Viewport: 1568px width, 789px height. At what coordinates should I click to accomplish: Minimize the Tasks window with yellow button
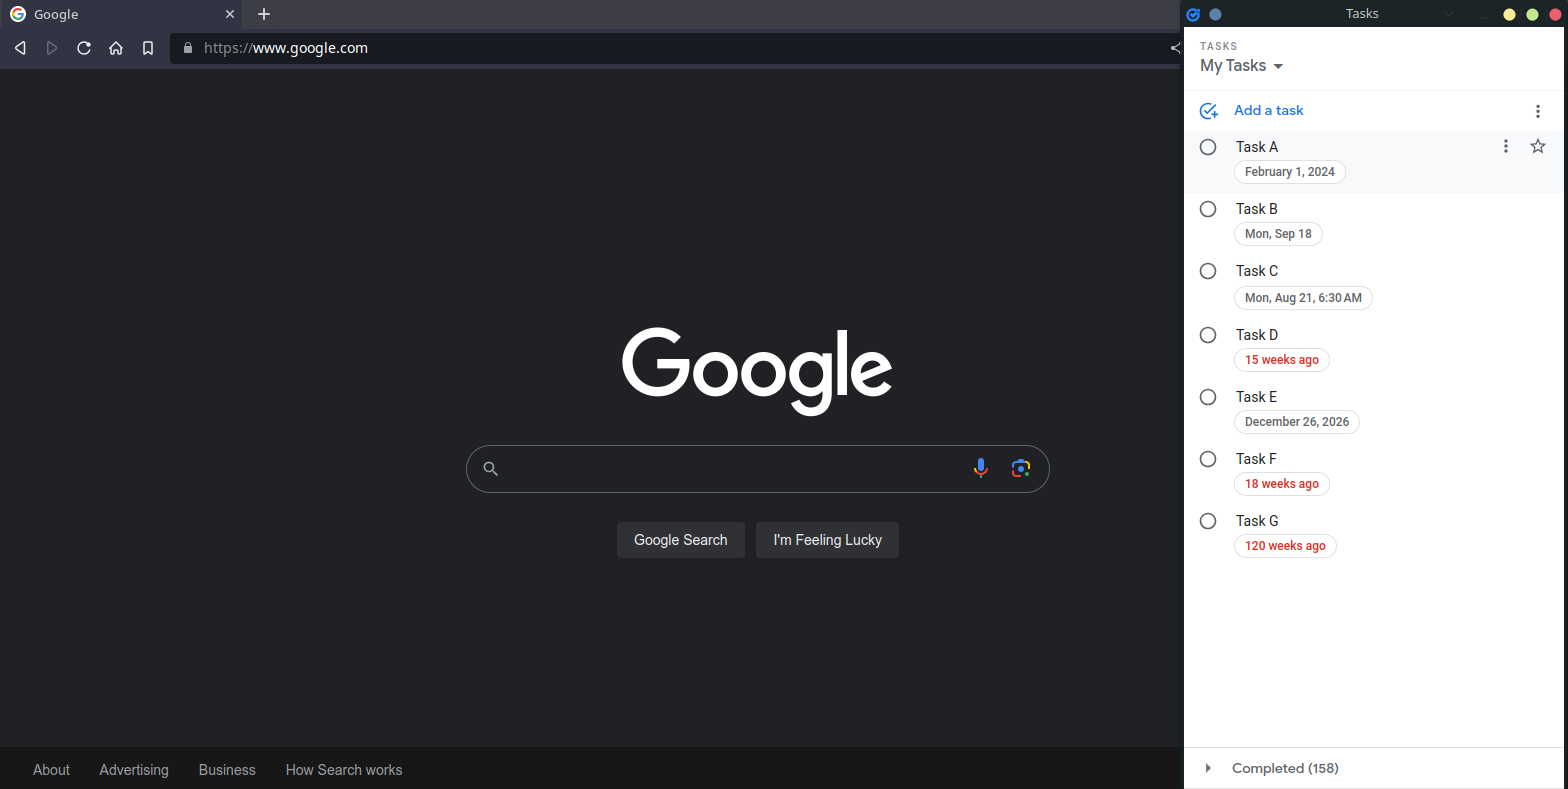click(x=1509, y=14)
